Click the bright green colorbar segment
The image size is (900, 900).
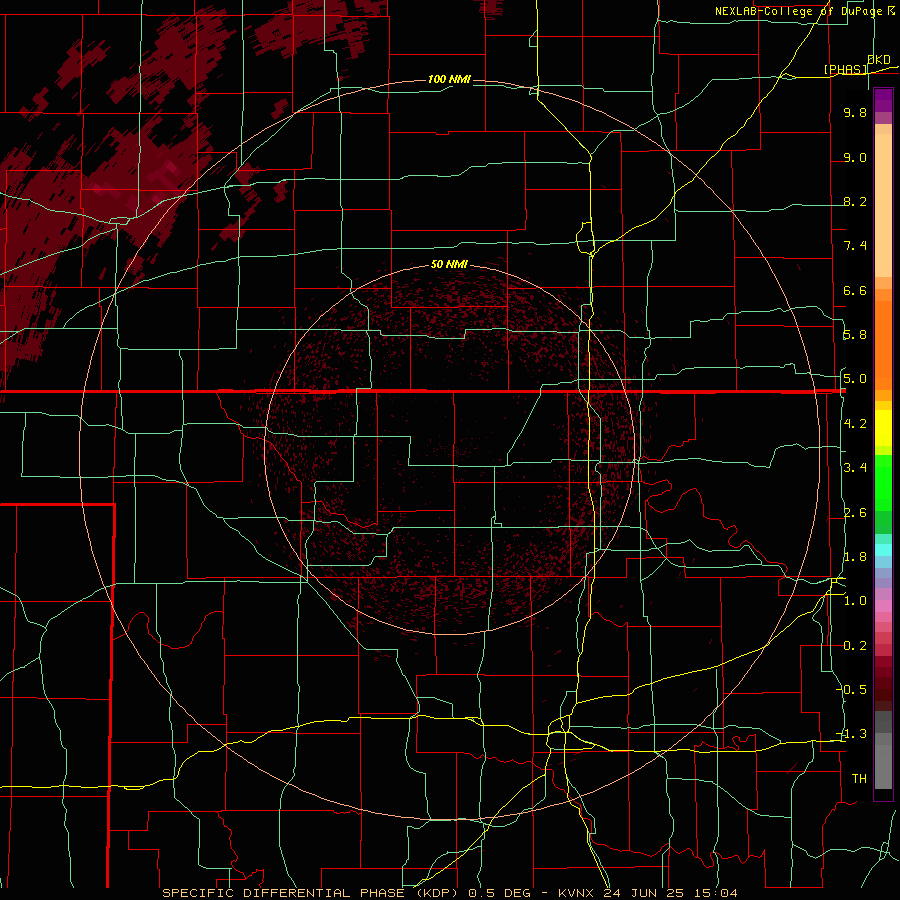tap(883, 482)
